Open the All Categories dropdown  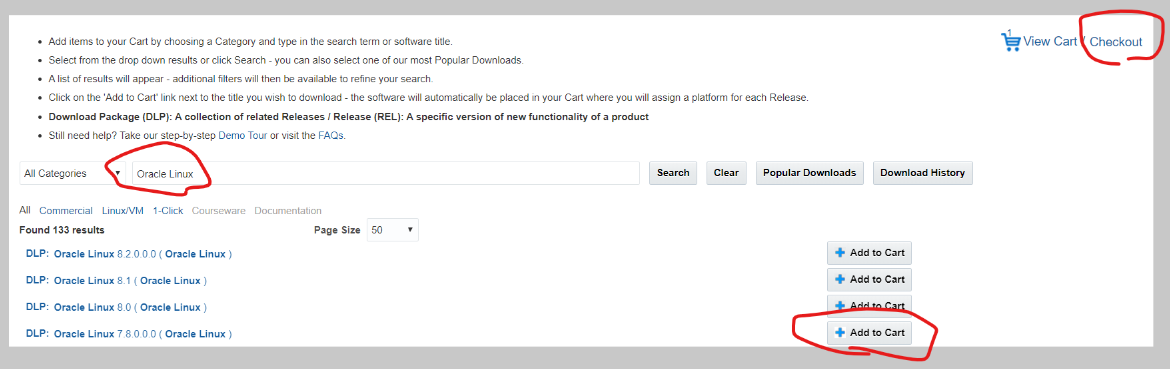[x=72, y=173]
